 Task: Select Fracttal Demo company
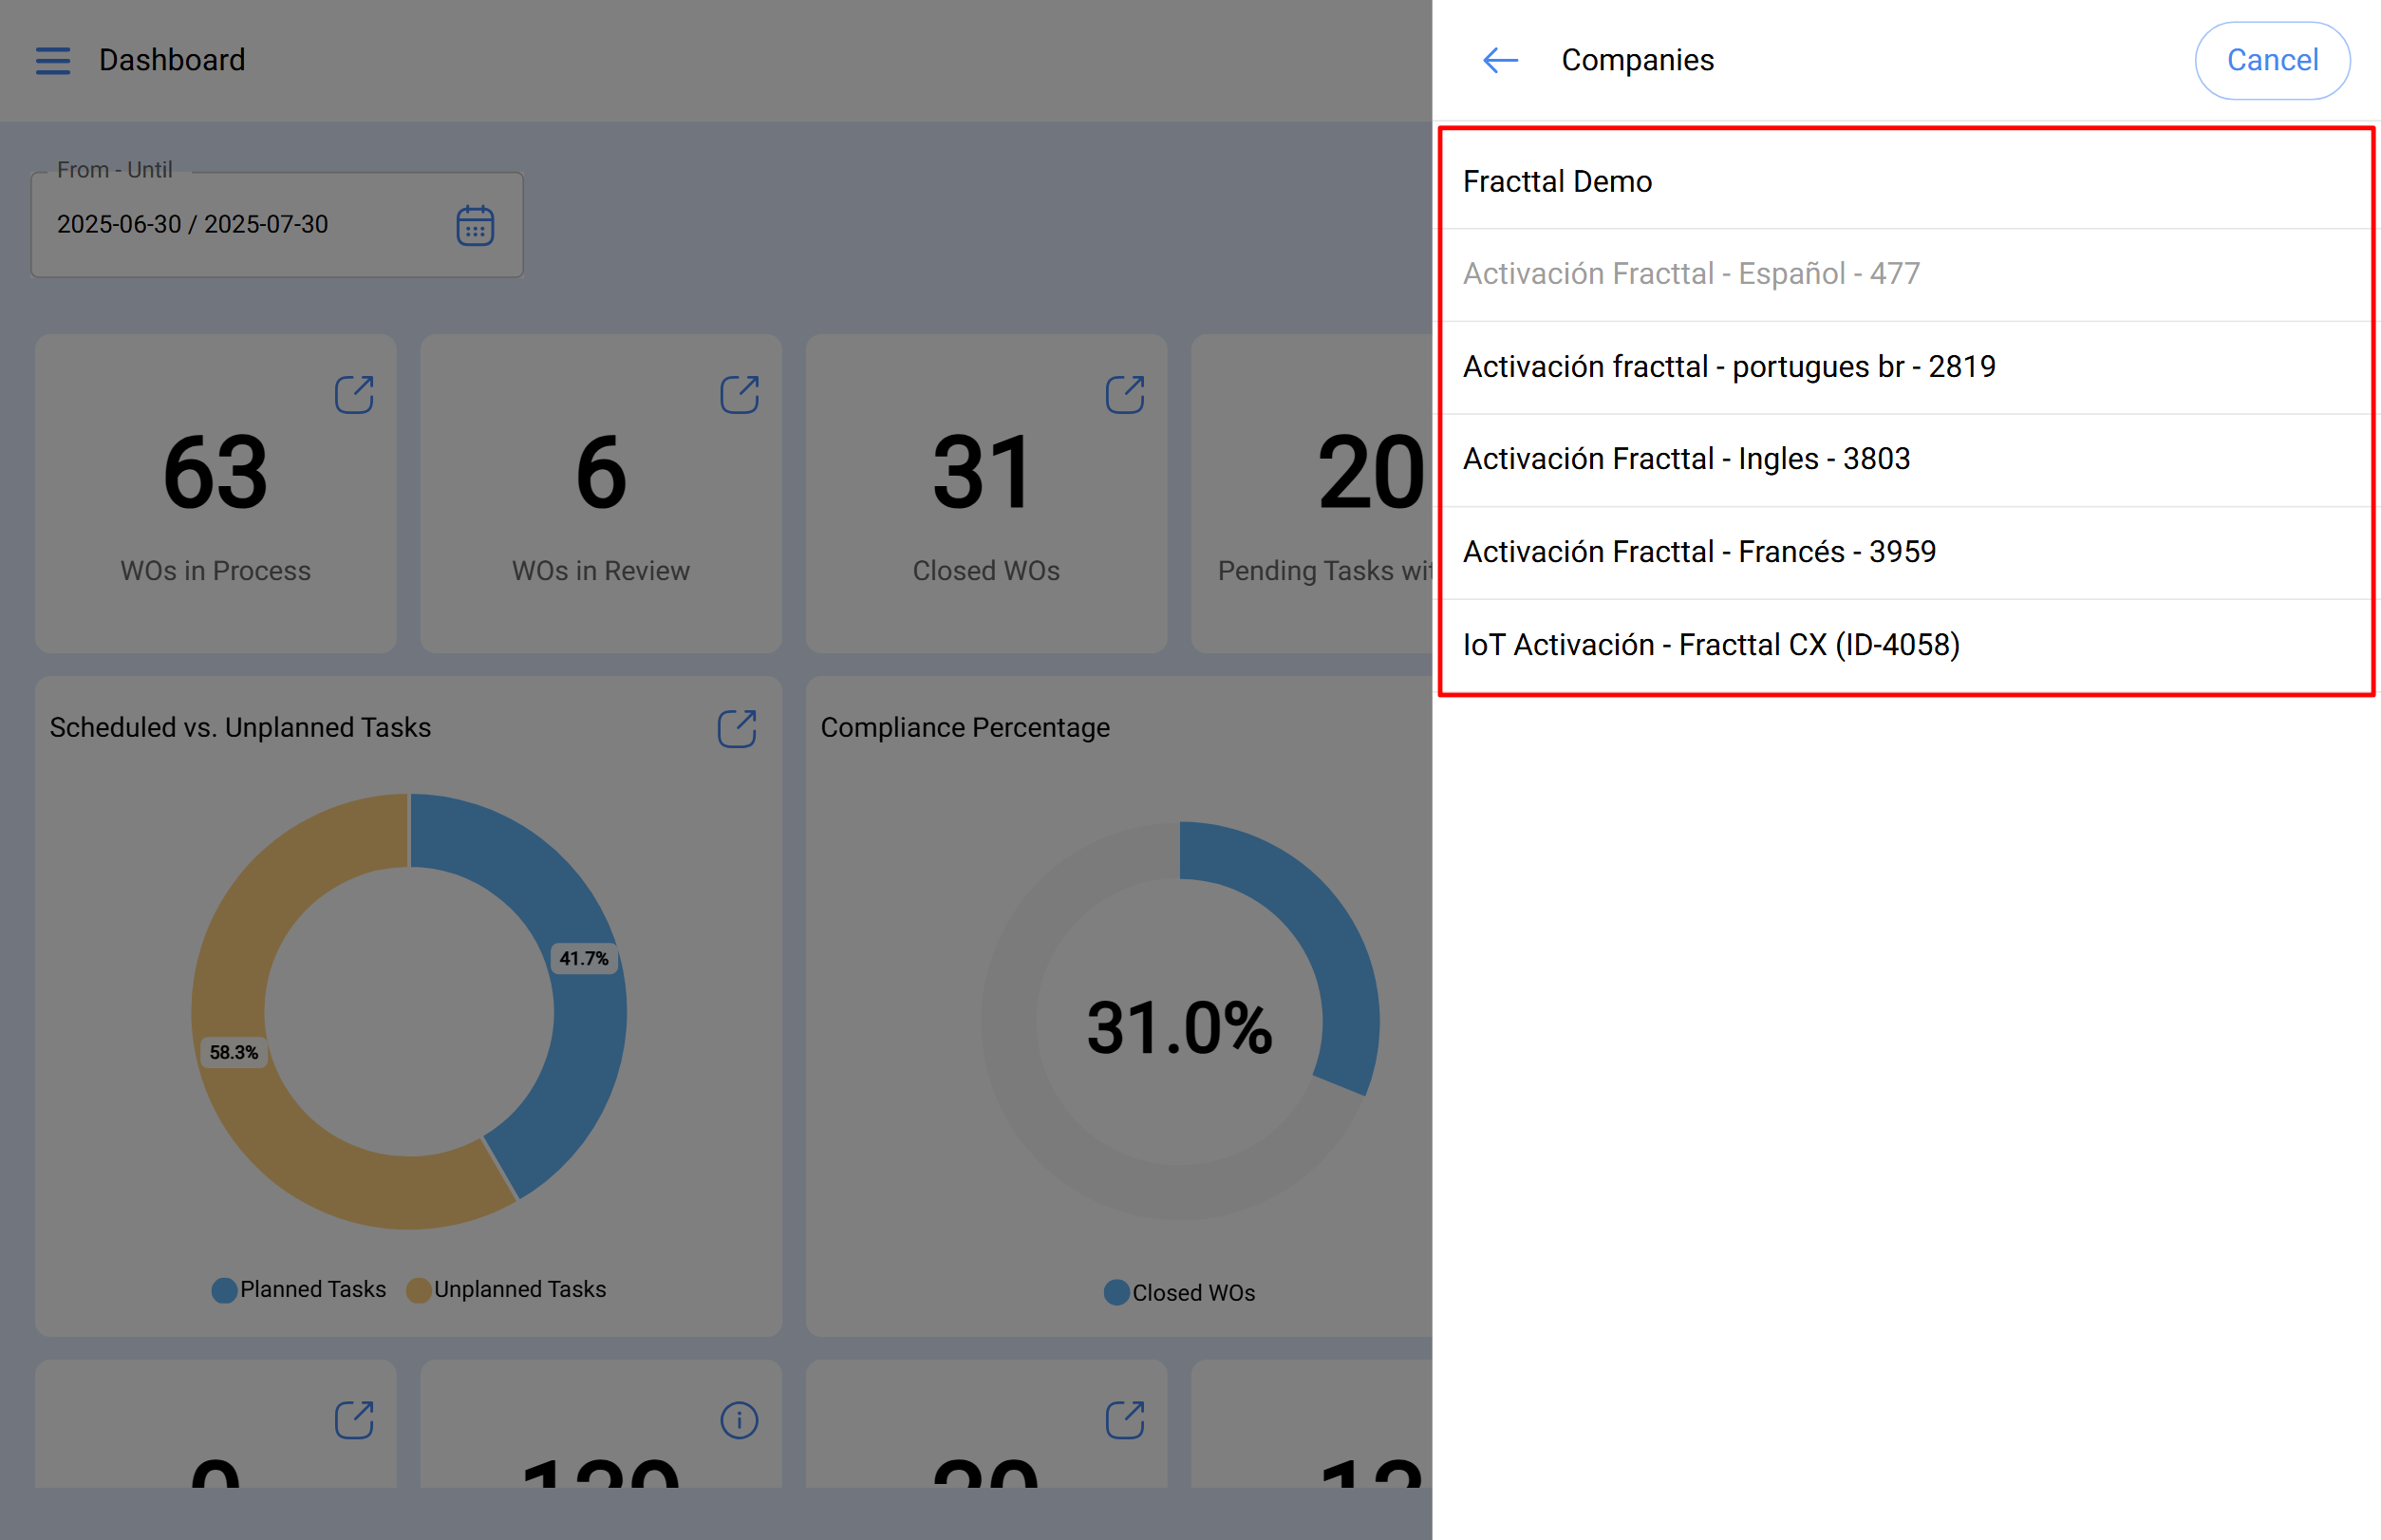click(x=1556, y=181)
